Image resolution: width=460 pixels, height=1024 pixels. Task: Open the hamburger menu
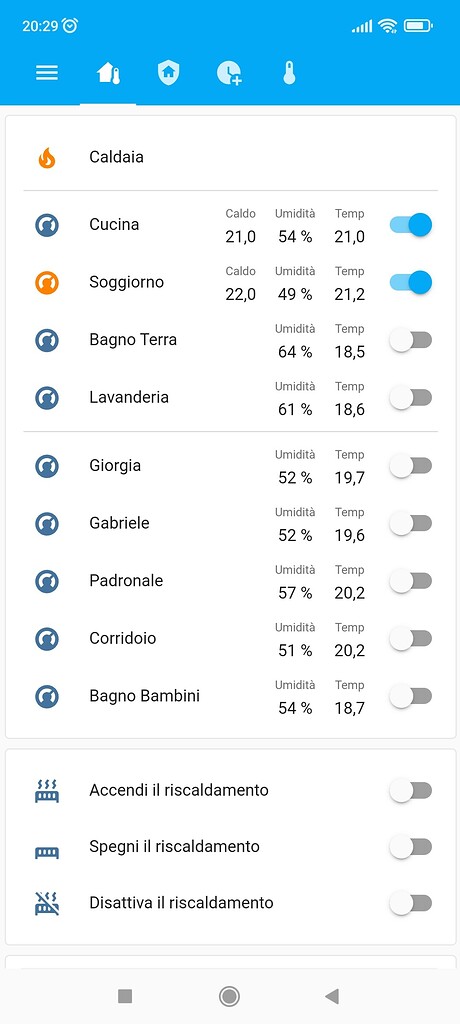click(x=46, y=72)
